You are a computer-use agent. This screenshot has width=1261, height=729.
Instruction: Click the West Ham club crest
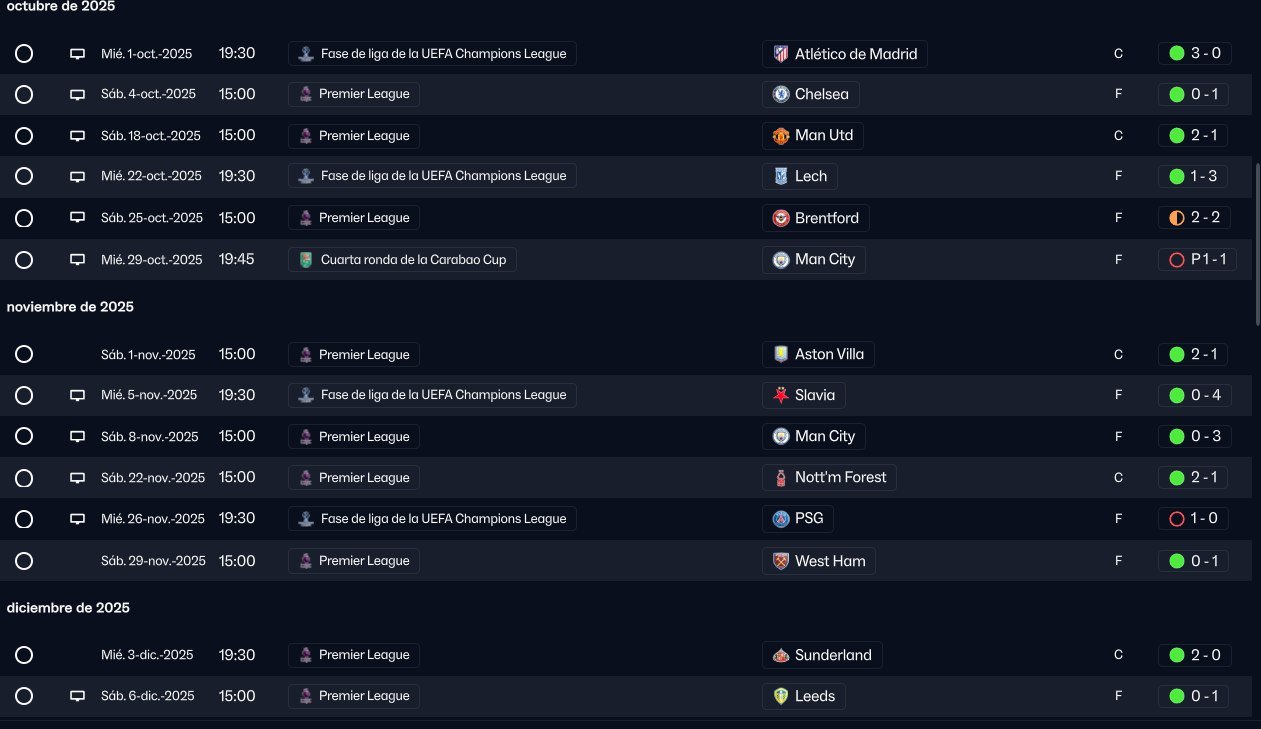click(780, 561)
